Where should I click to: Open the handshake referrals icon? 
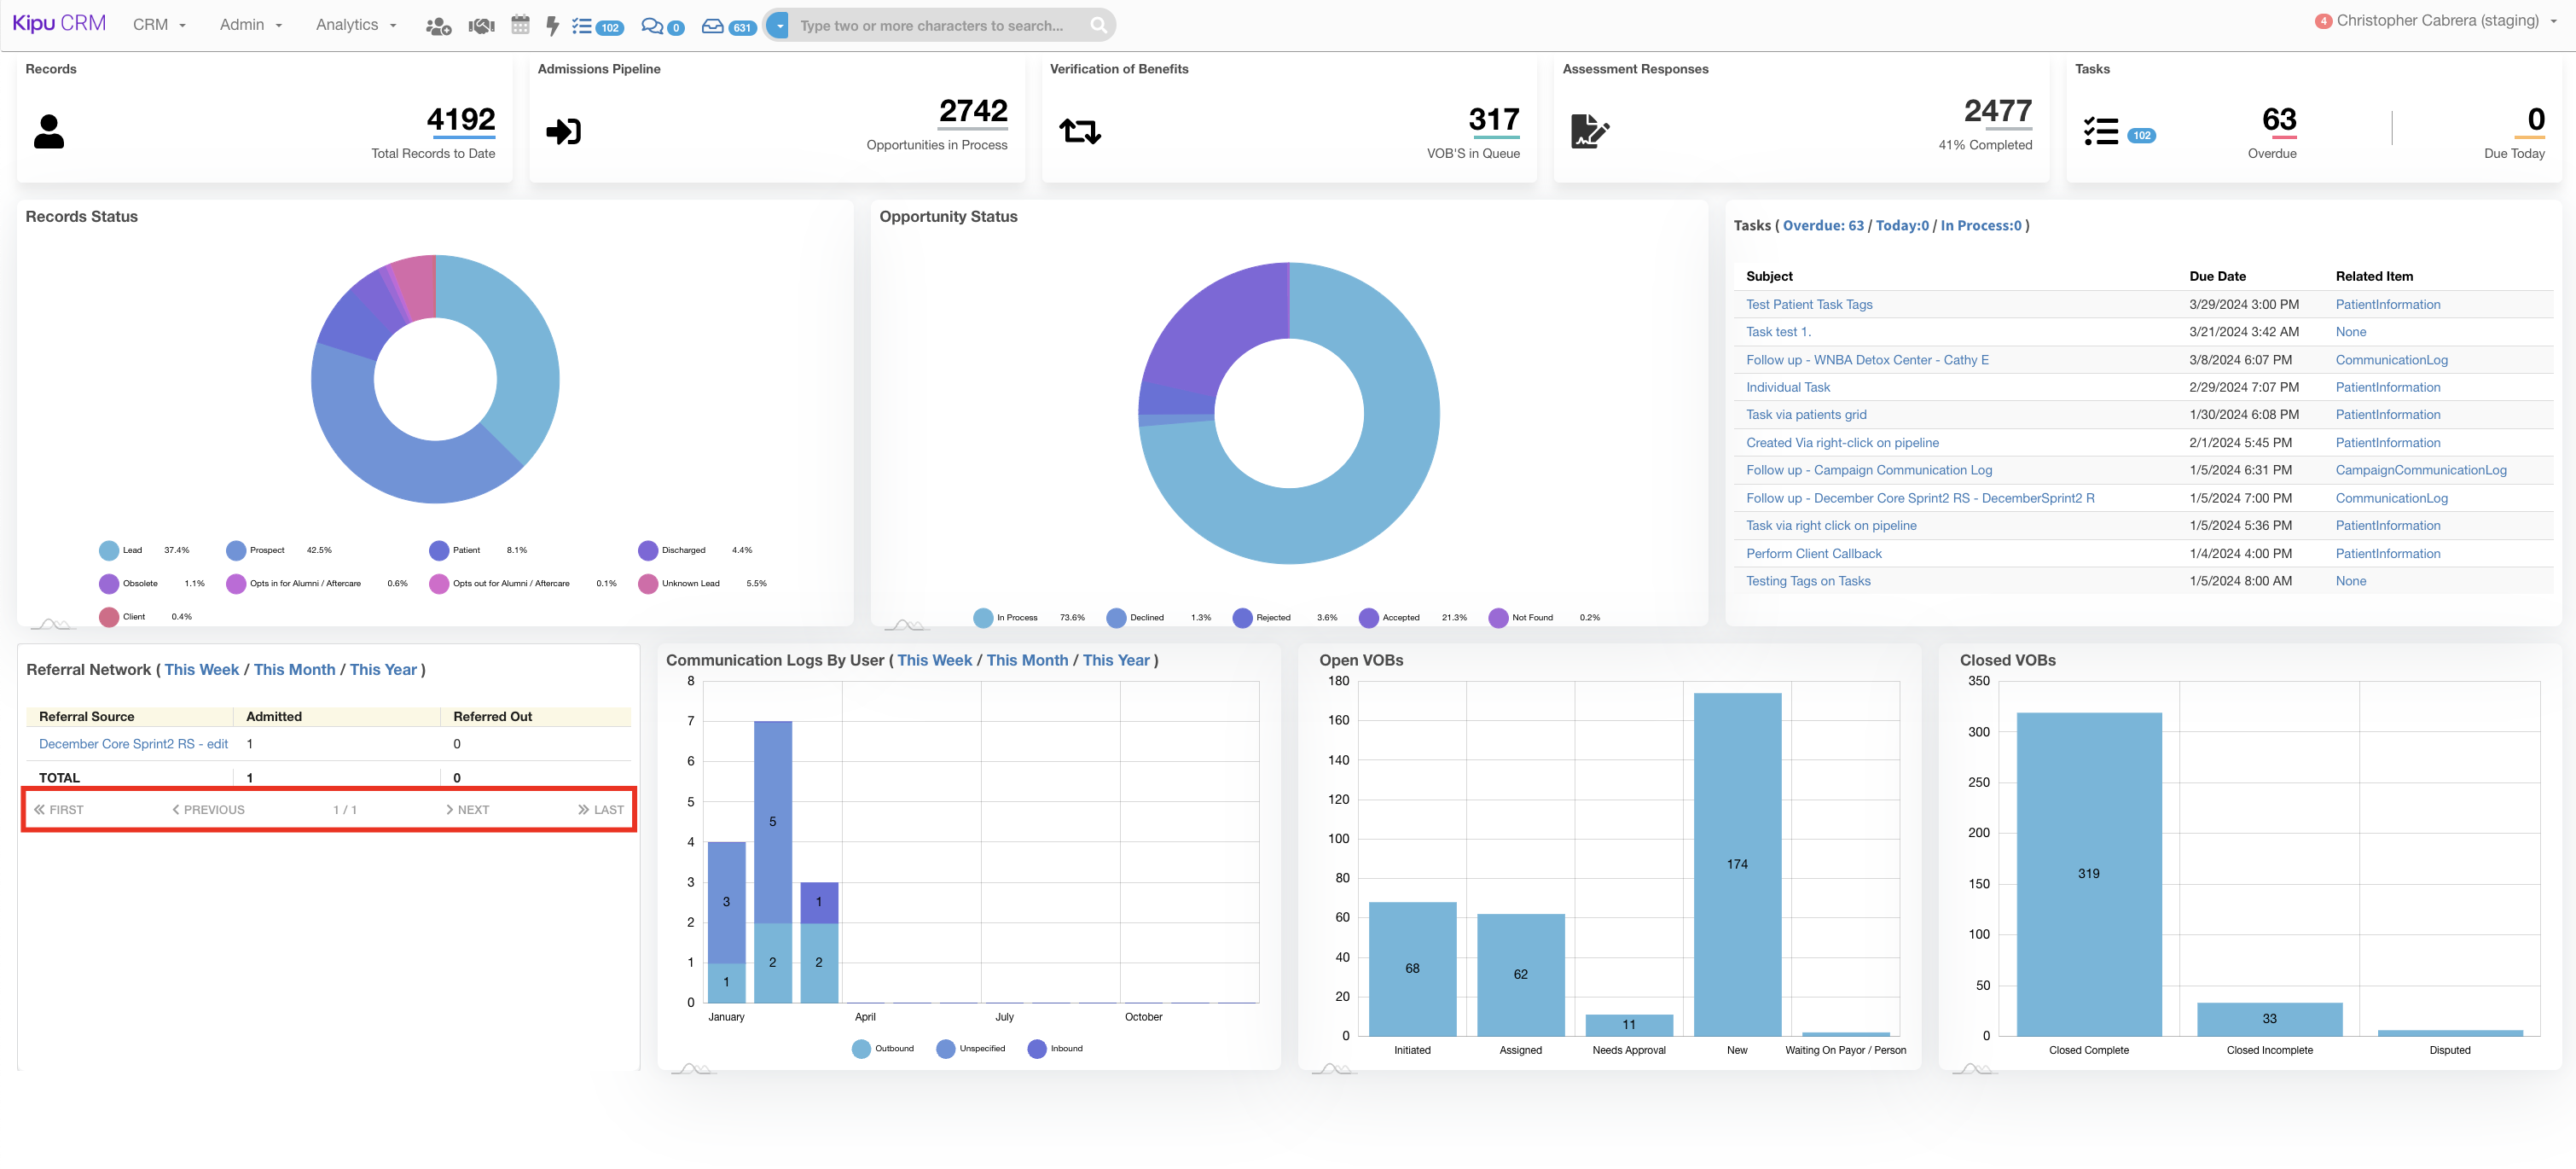(481, 26)
